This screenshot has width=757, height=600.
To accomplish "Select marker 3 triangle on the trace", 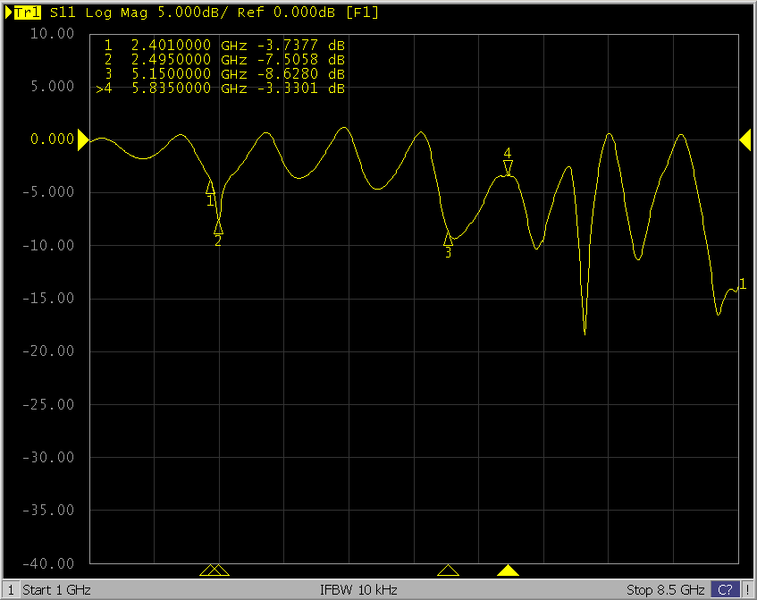I will click(x=448, y=239).
